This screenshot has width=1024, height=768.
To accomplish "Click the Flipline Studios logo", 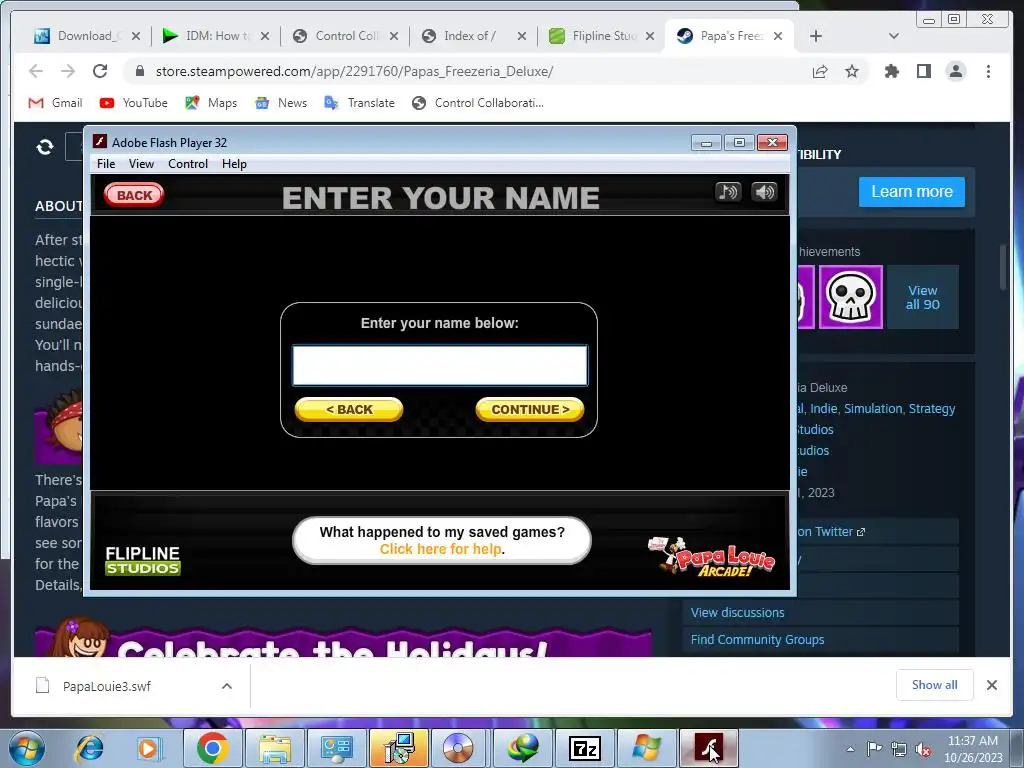I will click(142, 560).
